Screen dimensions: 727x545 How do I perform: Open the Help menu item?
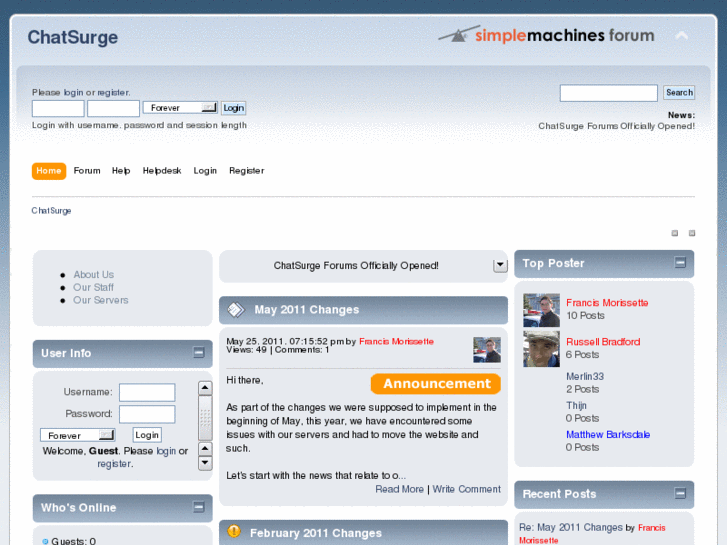point(121,171)
